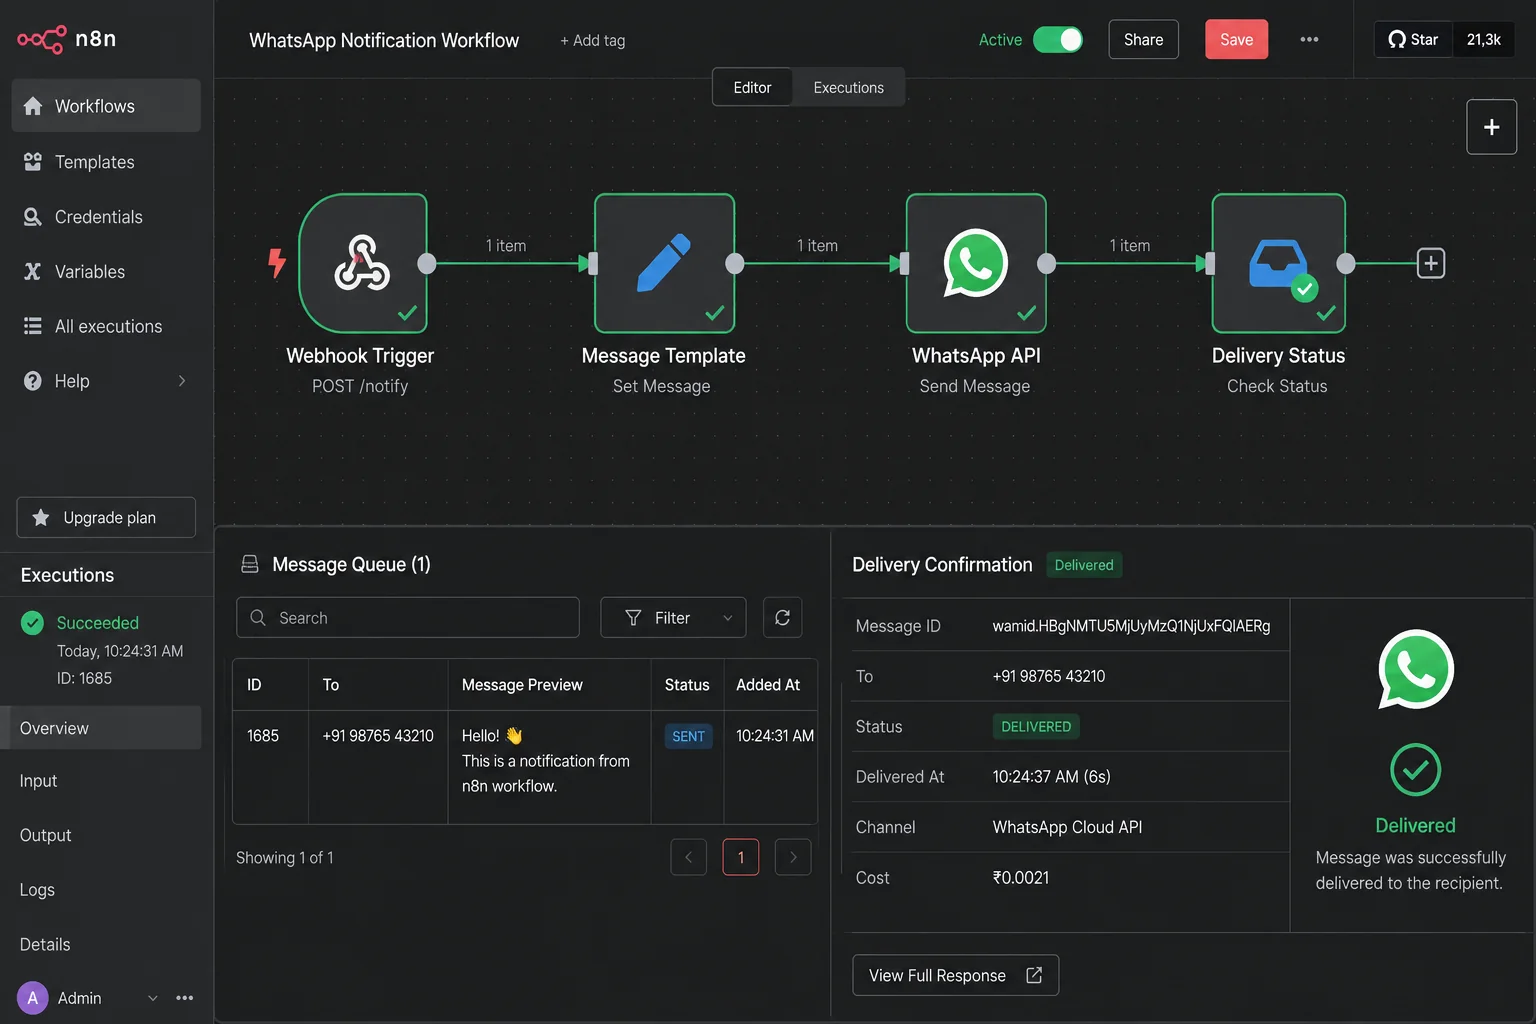Select the Output execution tab
The width and height of the screenshot is (1536, 1024).
[46, 835]
